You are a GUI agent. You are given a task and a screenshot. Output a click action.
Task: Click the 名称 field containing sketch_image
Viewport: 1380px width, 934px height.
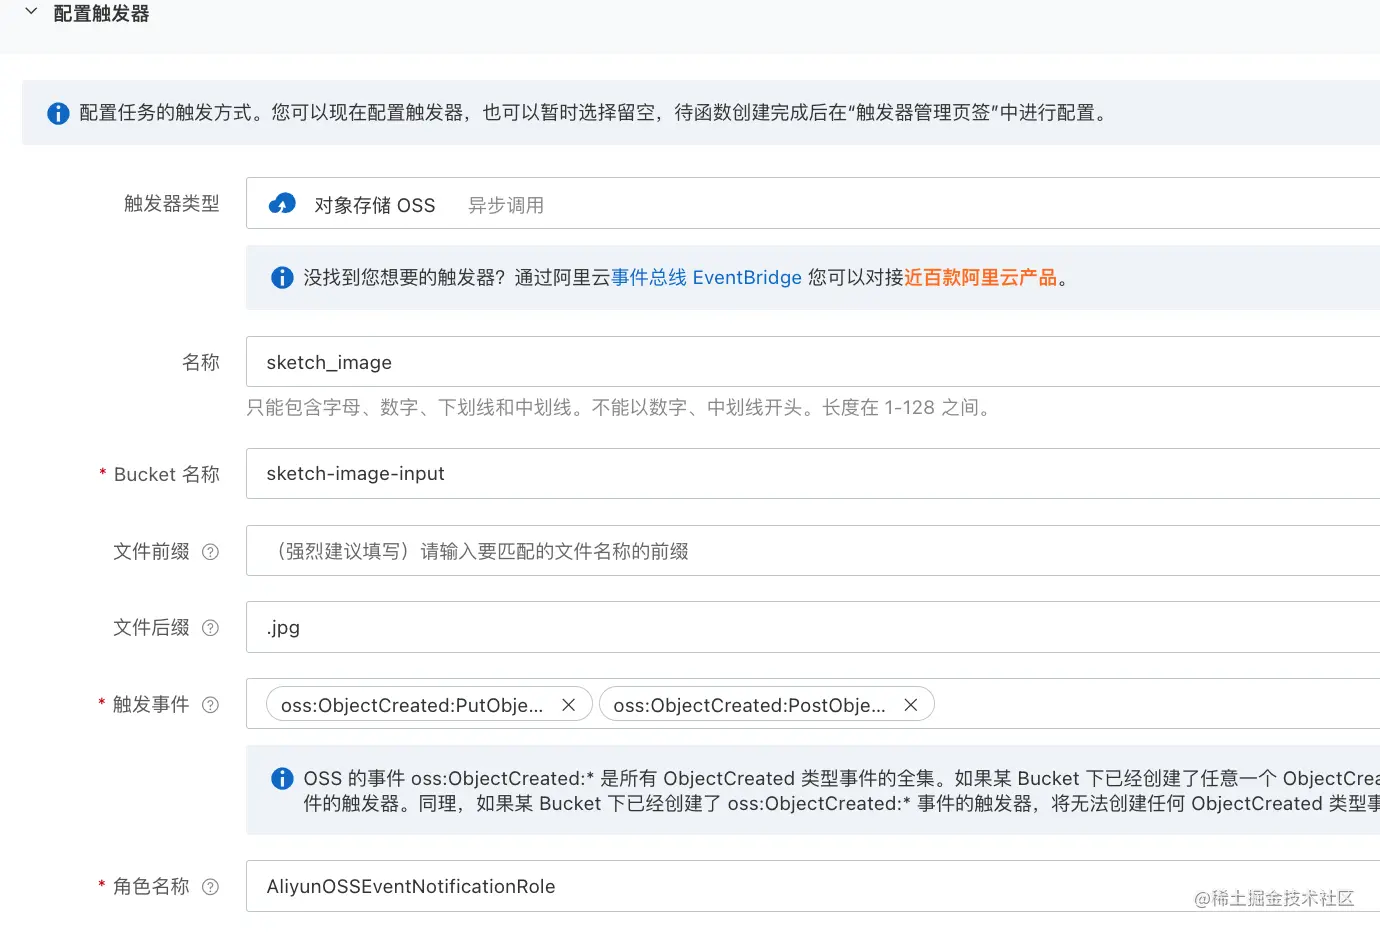pyautogui.click(x=813, y=362)
